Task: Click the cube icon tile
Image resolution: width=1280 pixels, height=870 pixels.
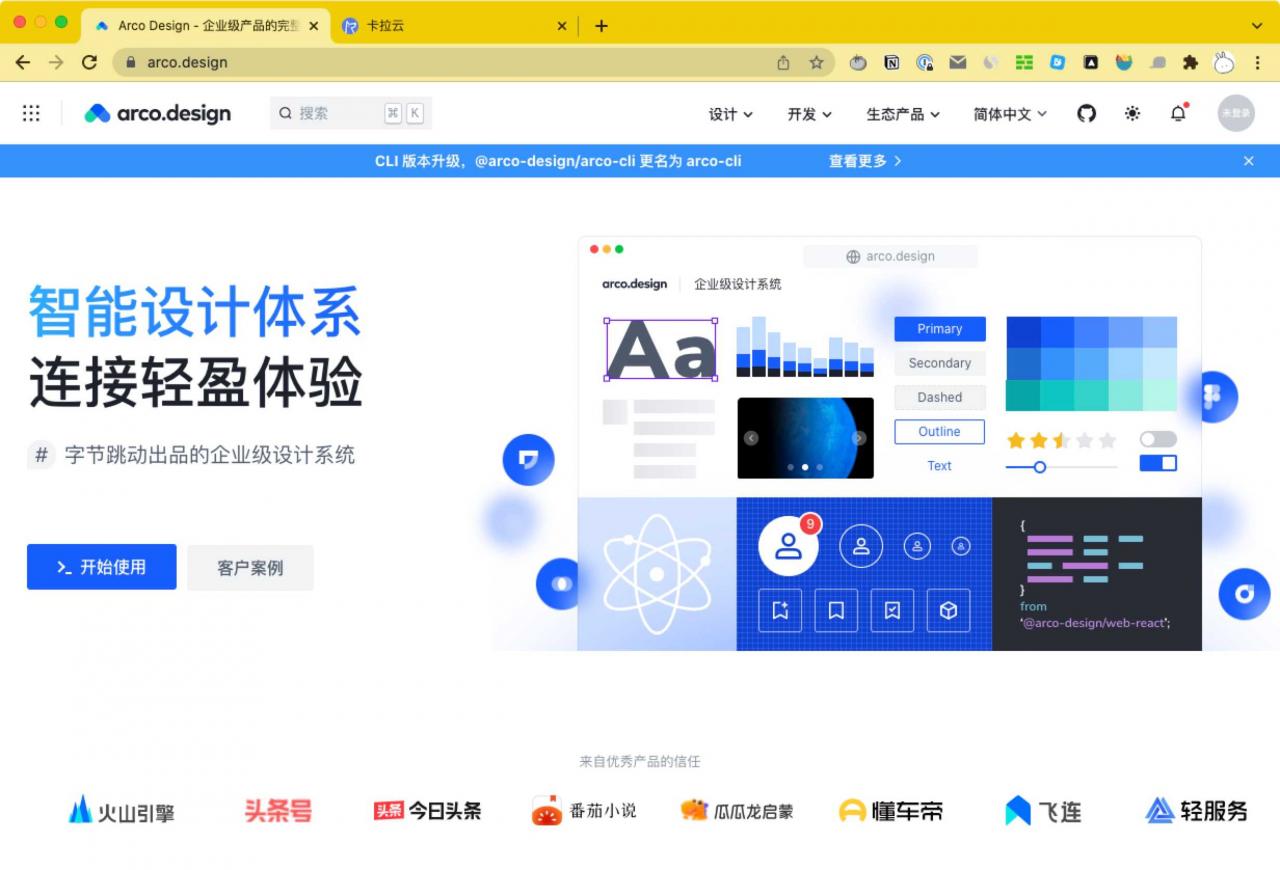Action: (948, 610)
